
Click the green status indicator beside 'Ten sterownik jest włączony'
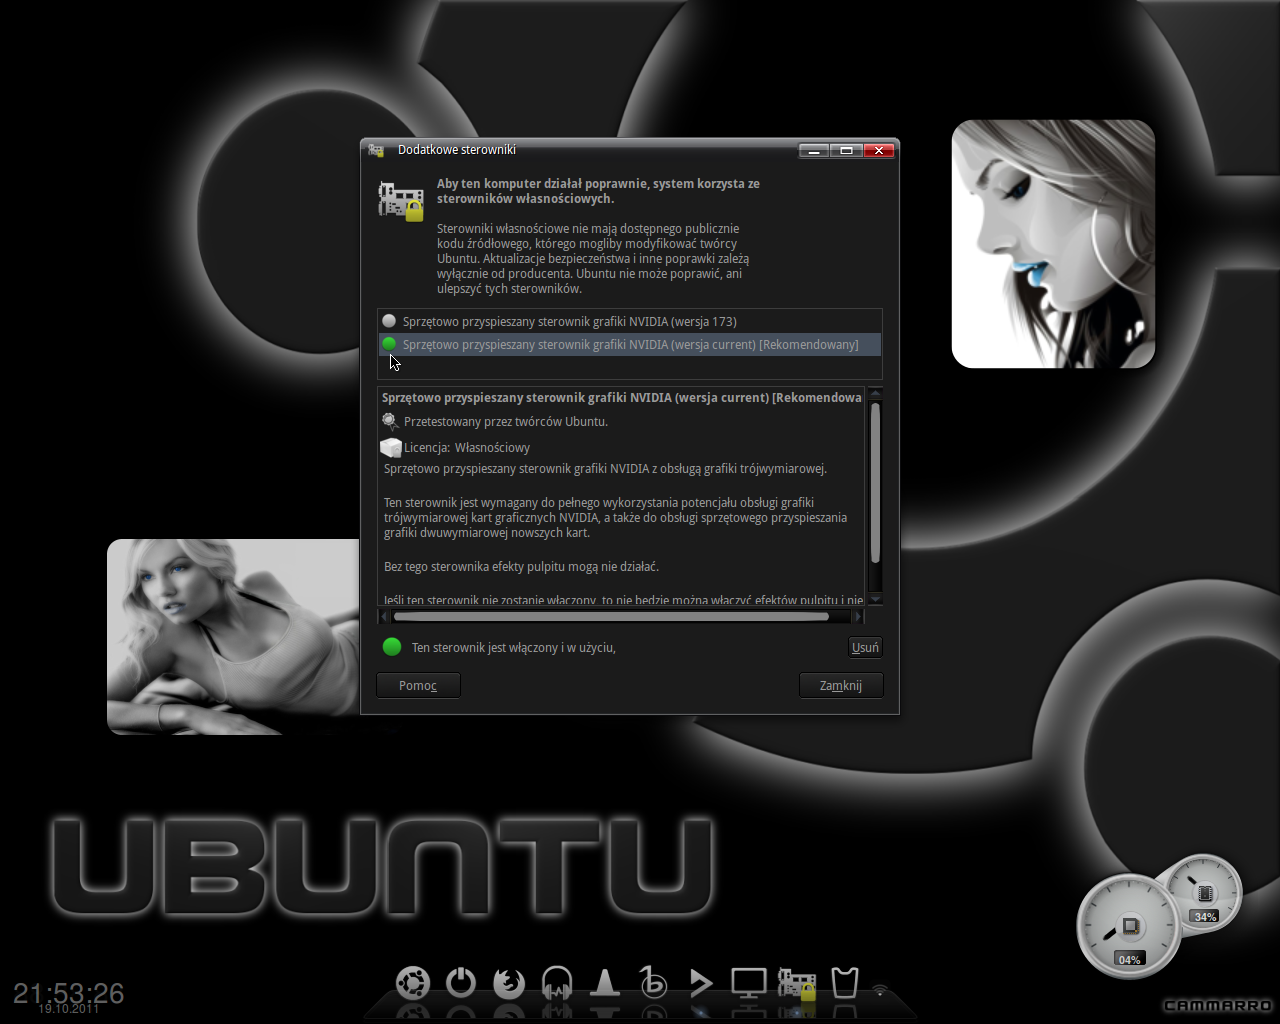tap(392, 647)
